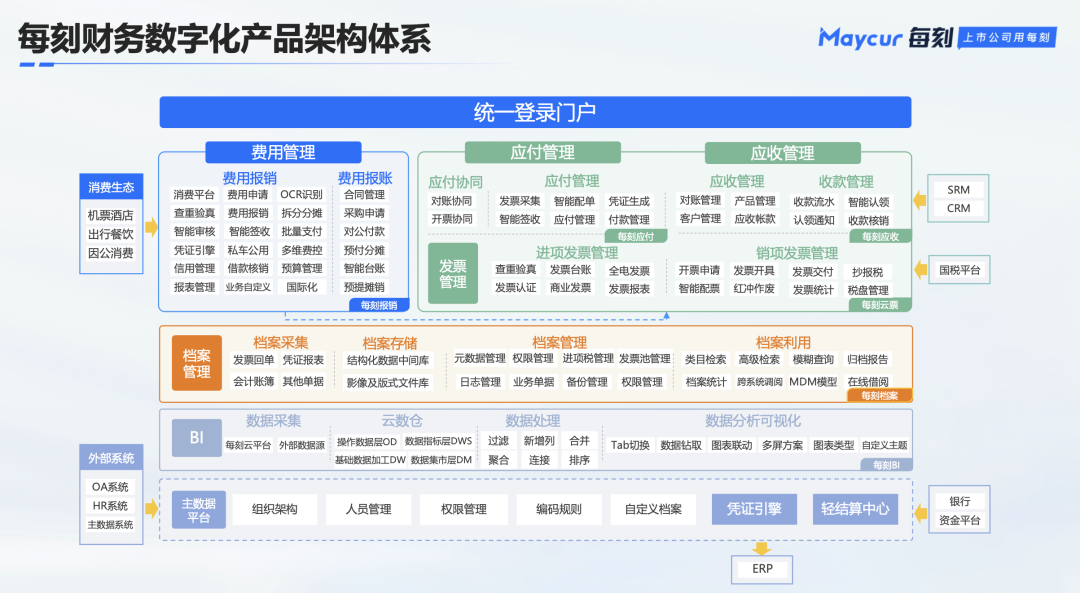The height and width of the screenshot is (593, 1080).
Task: Select the Tab切换 cell
Action: coord(630,445)
